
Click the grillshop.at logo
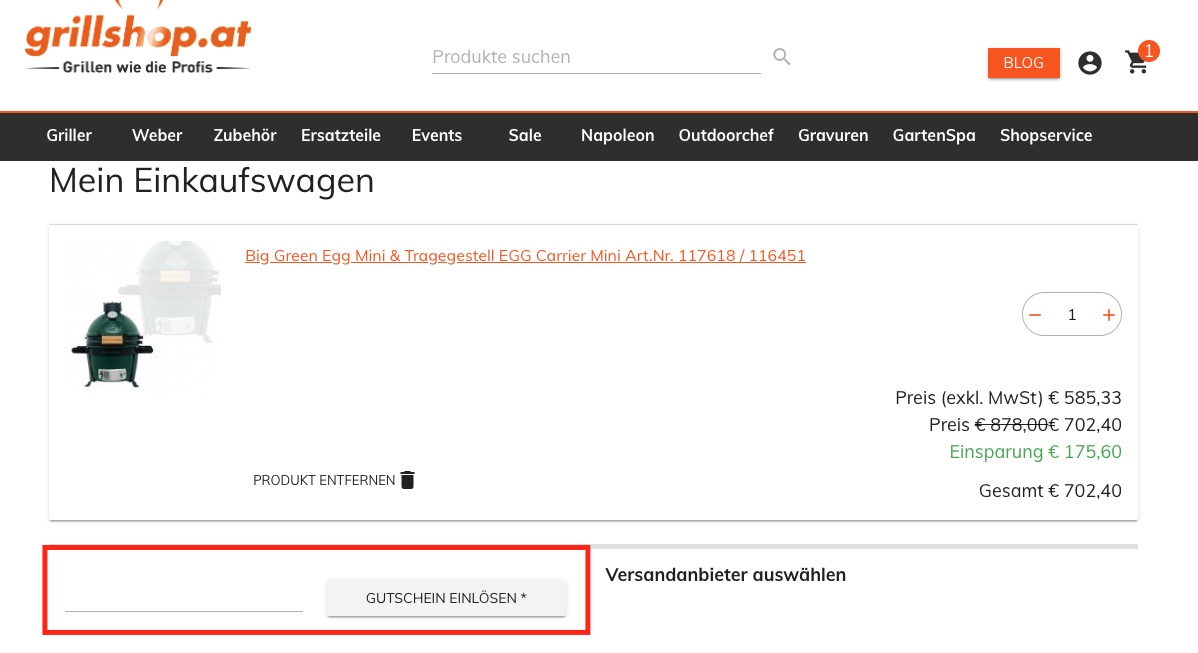(138, 42)
